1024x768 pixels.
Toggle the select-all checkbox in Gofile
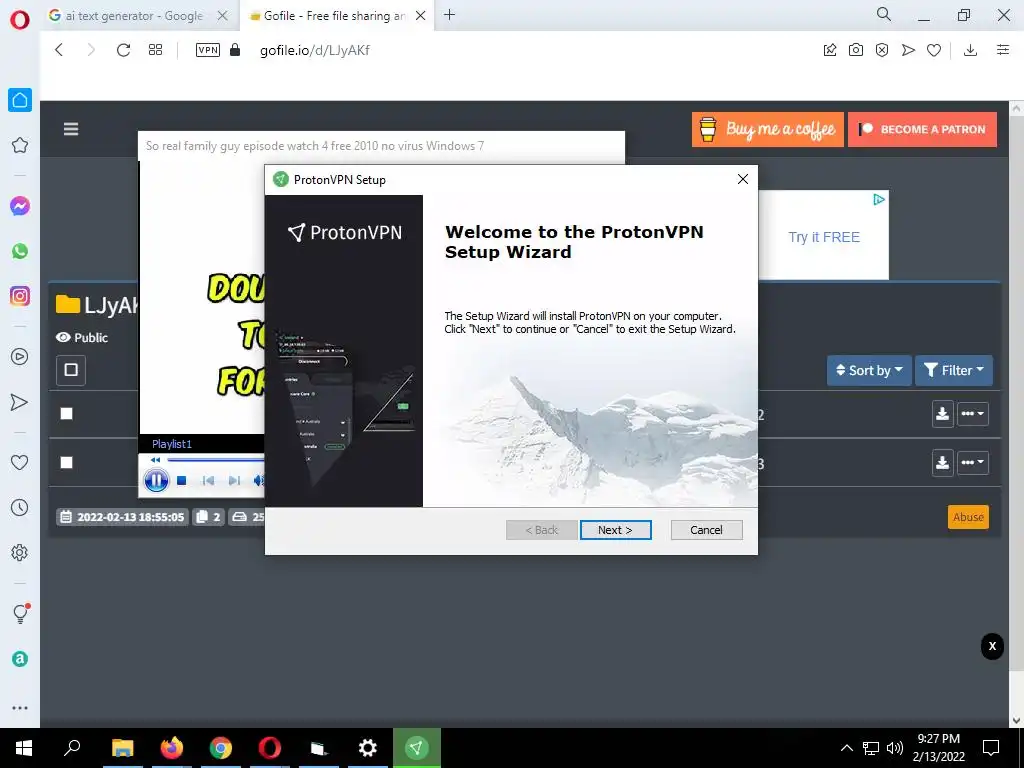point(71,370)
